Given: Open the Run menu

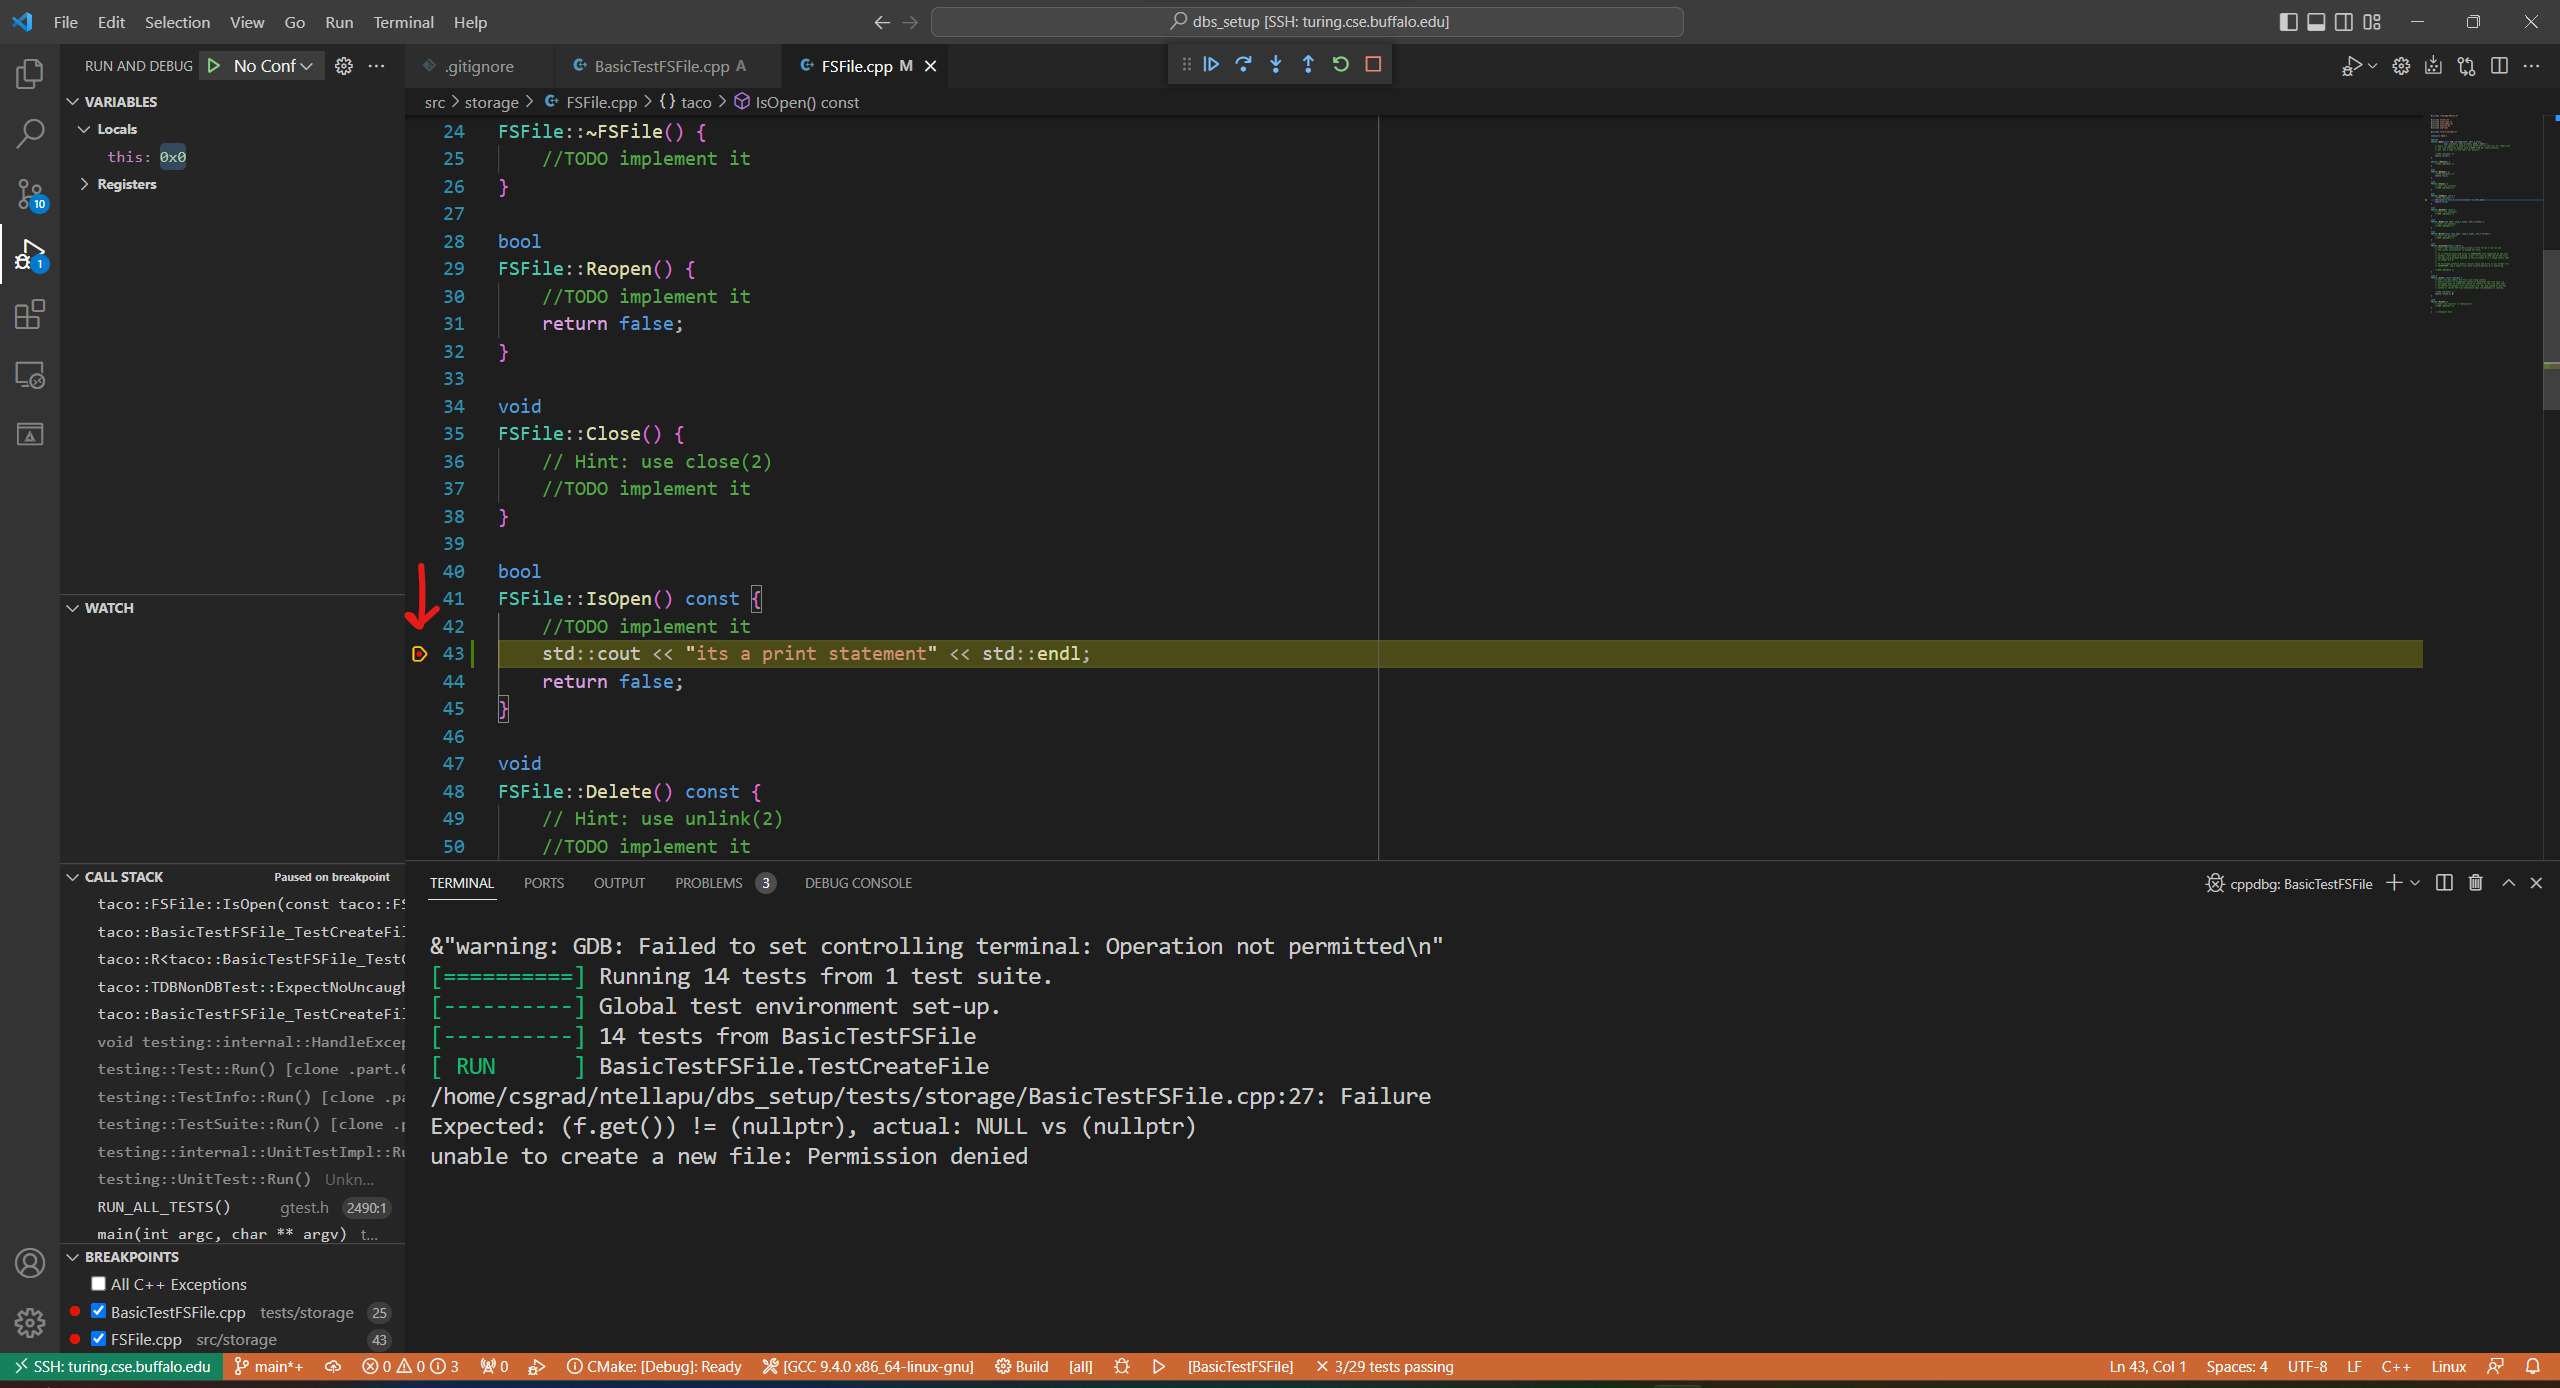Looking at the screenshot, I should [x=338, y=21].
